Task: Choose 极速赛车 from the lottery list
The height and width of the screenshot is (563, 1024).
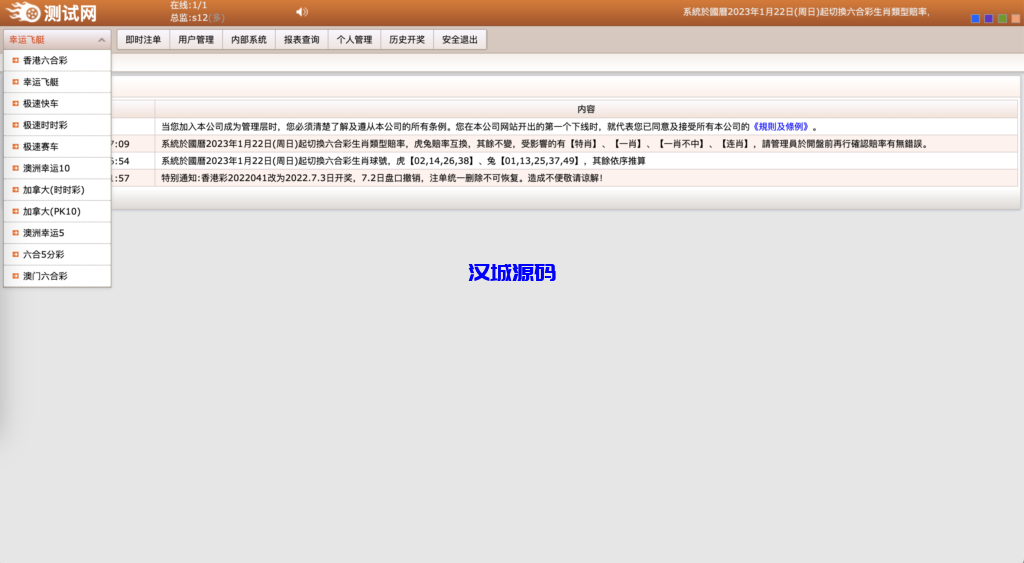Action: point(57,146)
